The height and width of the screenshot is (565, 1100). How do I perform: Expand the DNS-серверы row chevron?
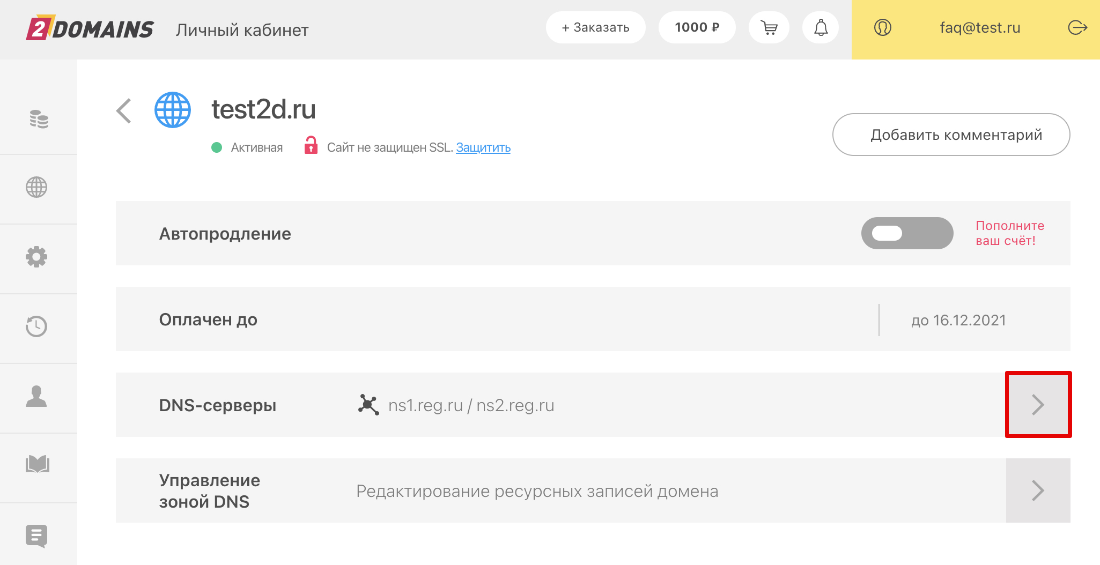coord(1038,405)
